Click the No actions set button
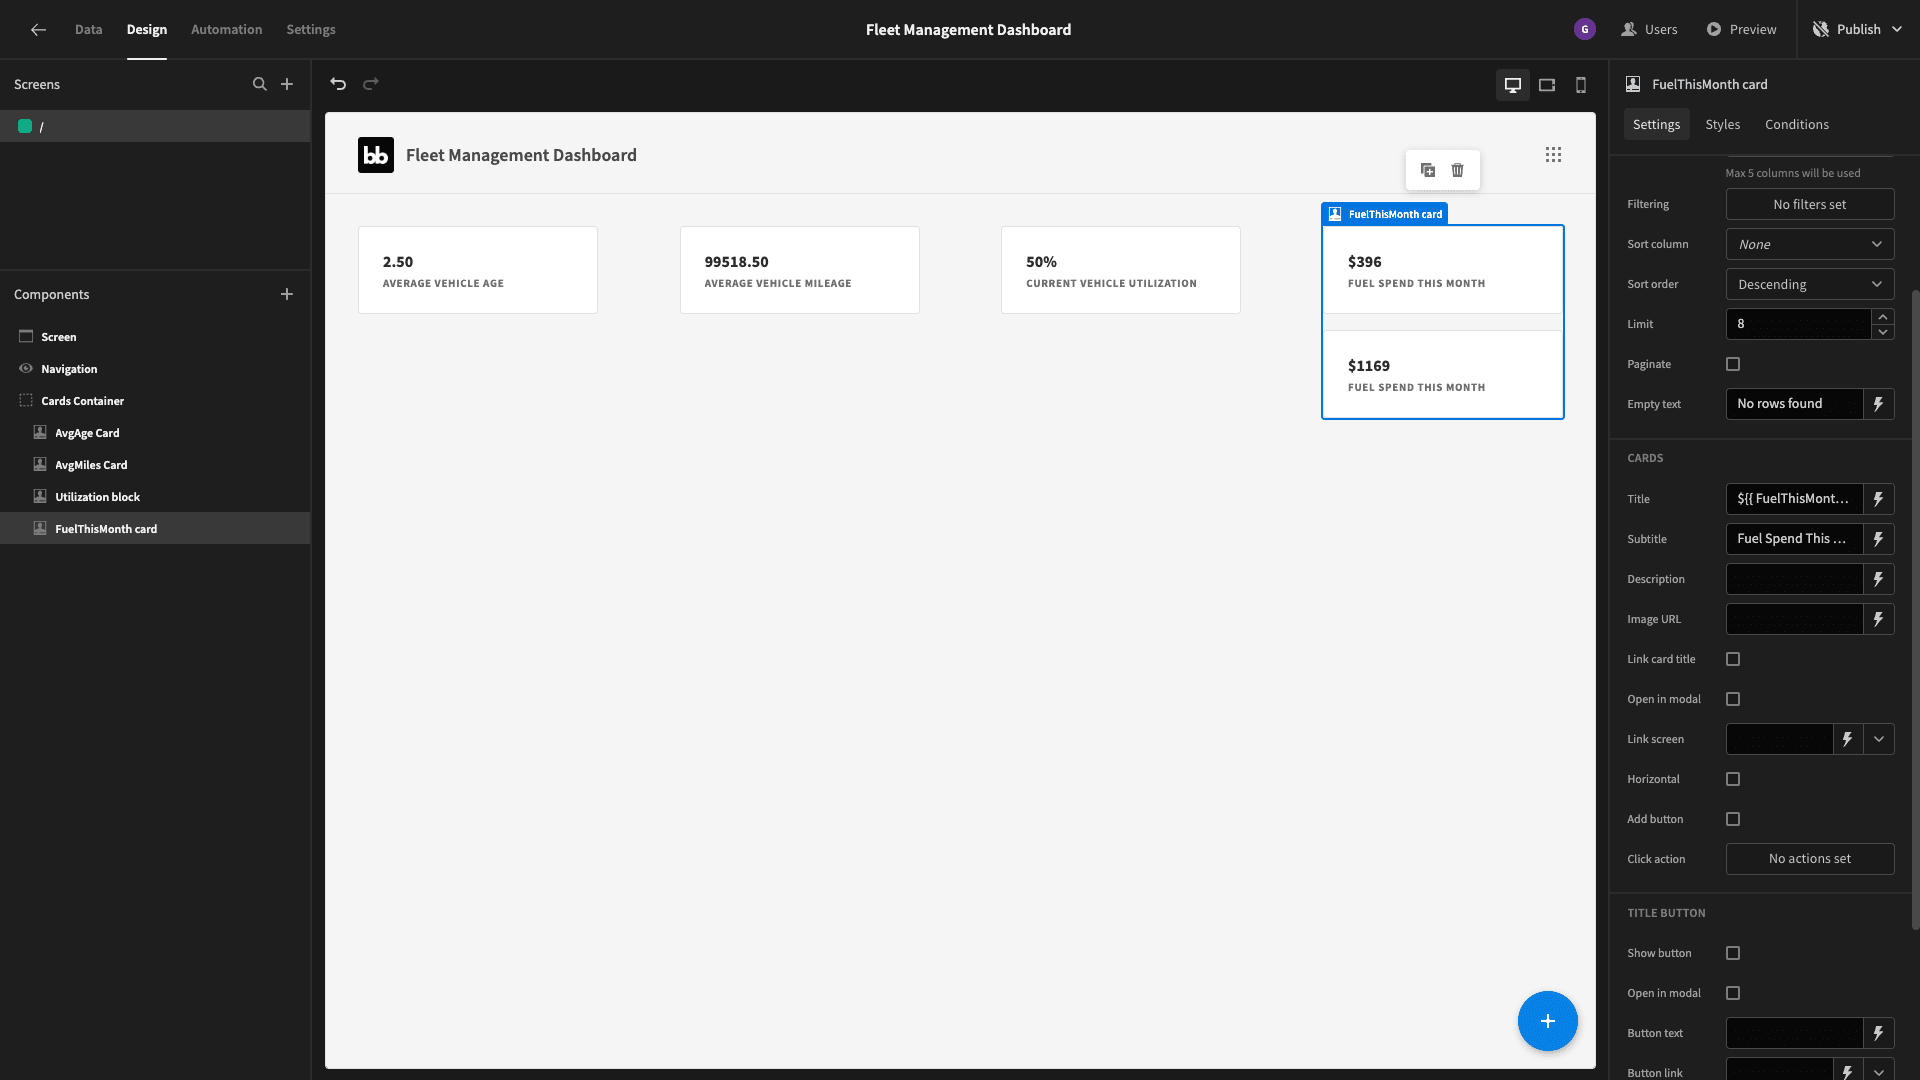 [x=1810, y=859]
